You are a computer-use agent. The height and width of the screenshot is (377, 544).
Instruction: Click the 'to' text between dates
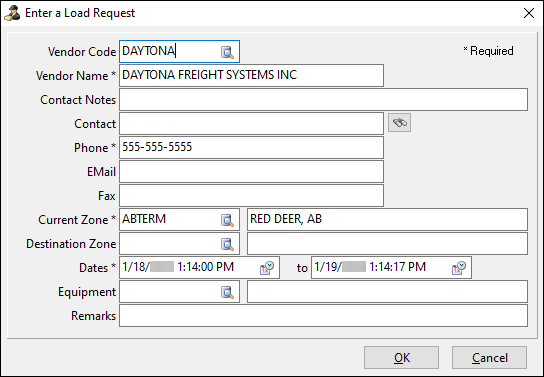[302, 268]
